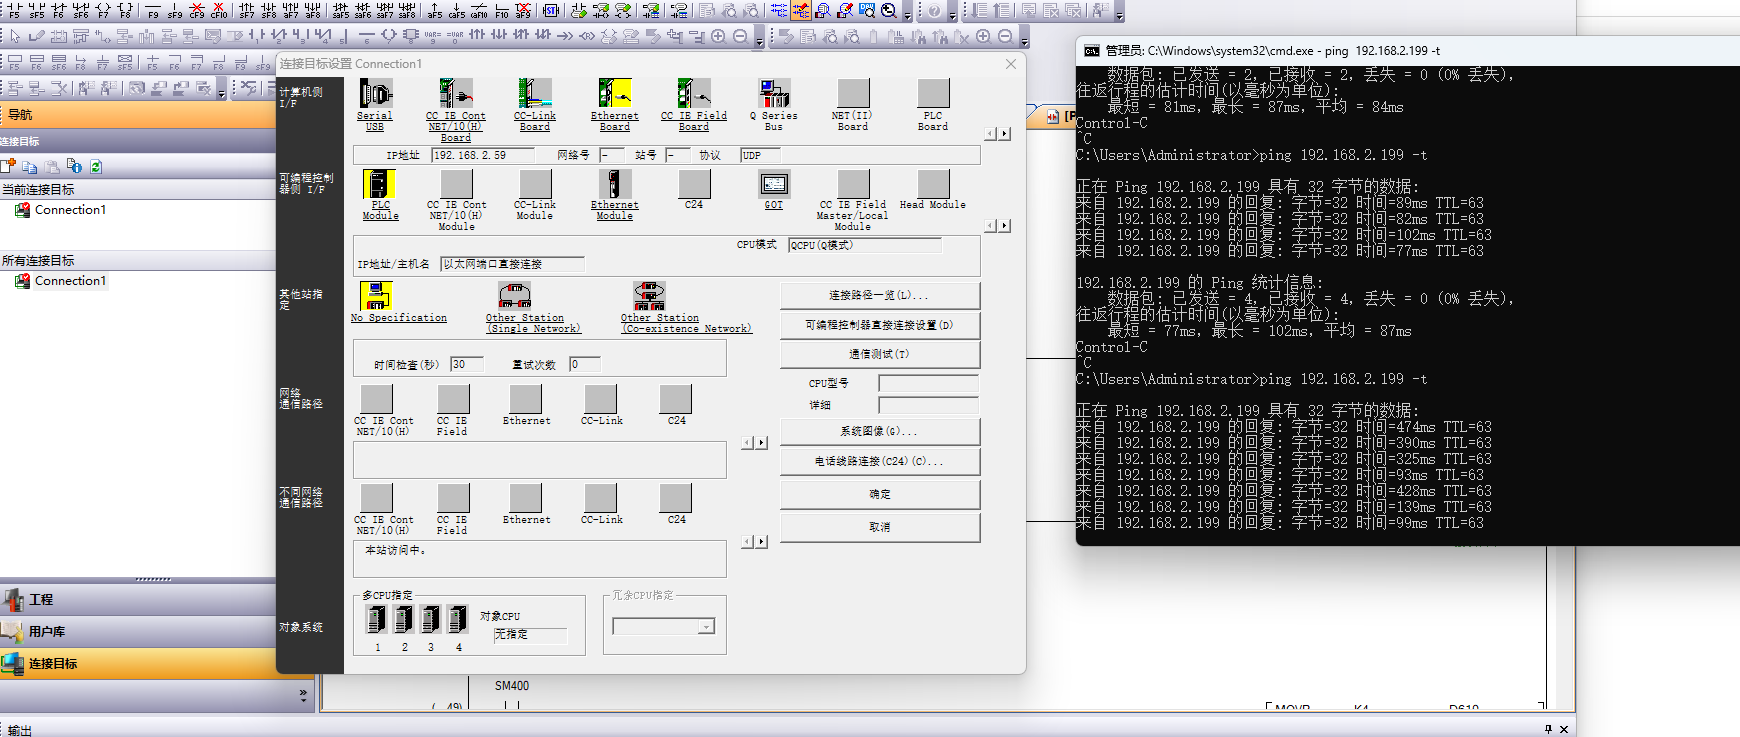Click the PLC Module icon

click(379, 185)
